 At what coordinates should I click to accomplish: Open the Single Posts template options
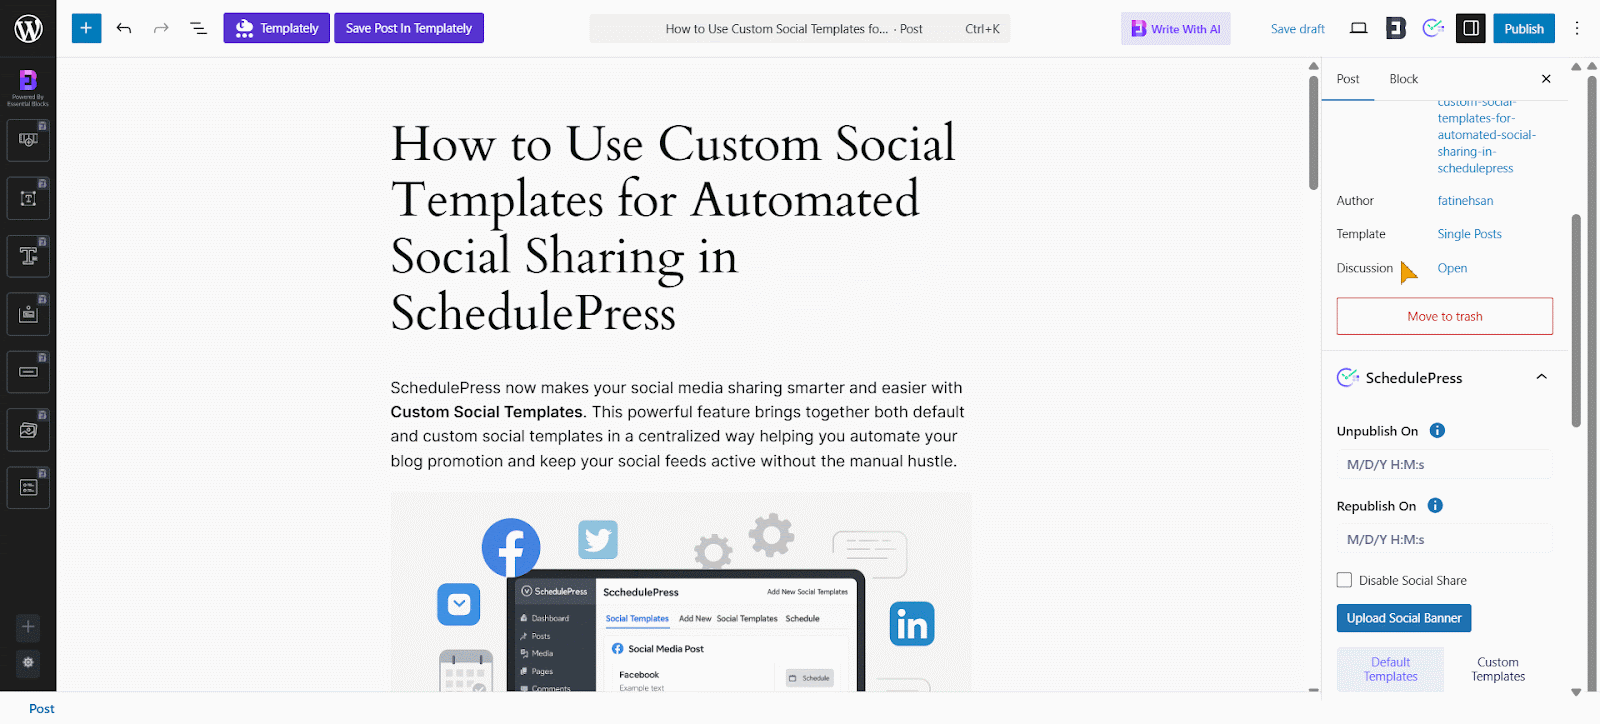coord(1469,234)
